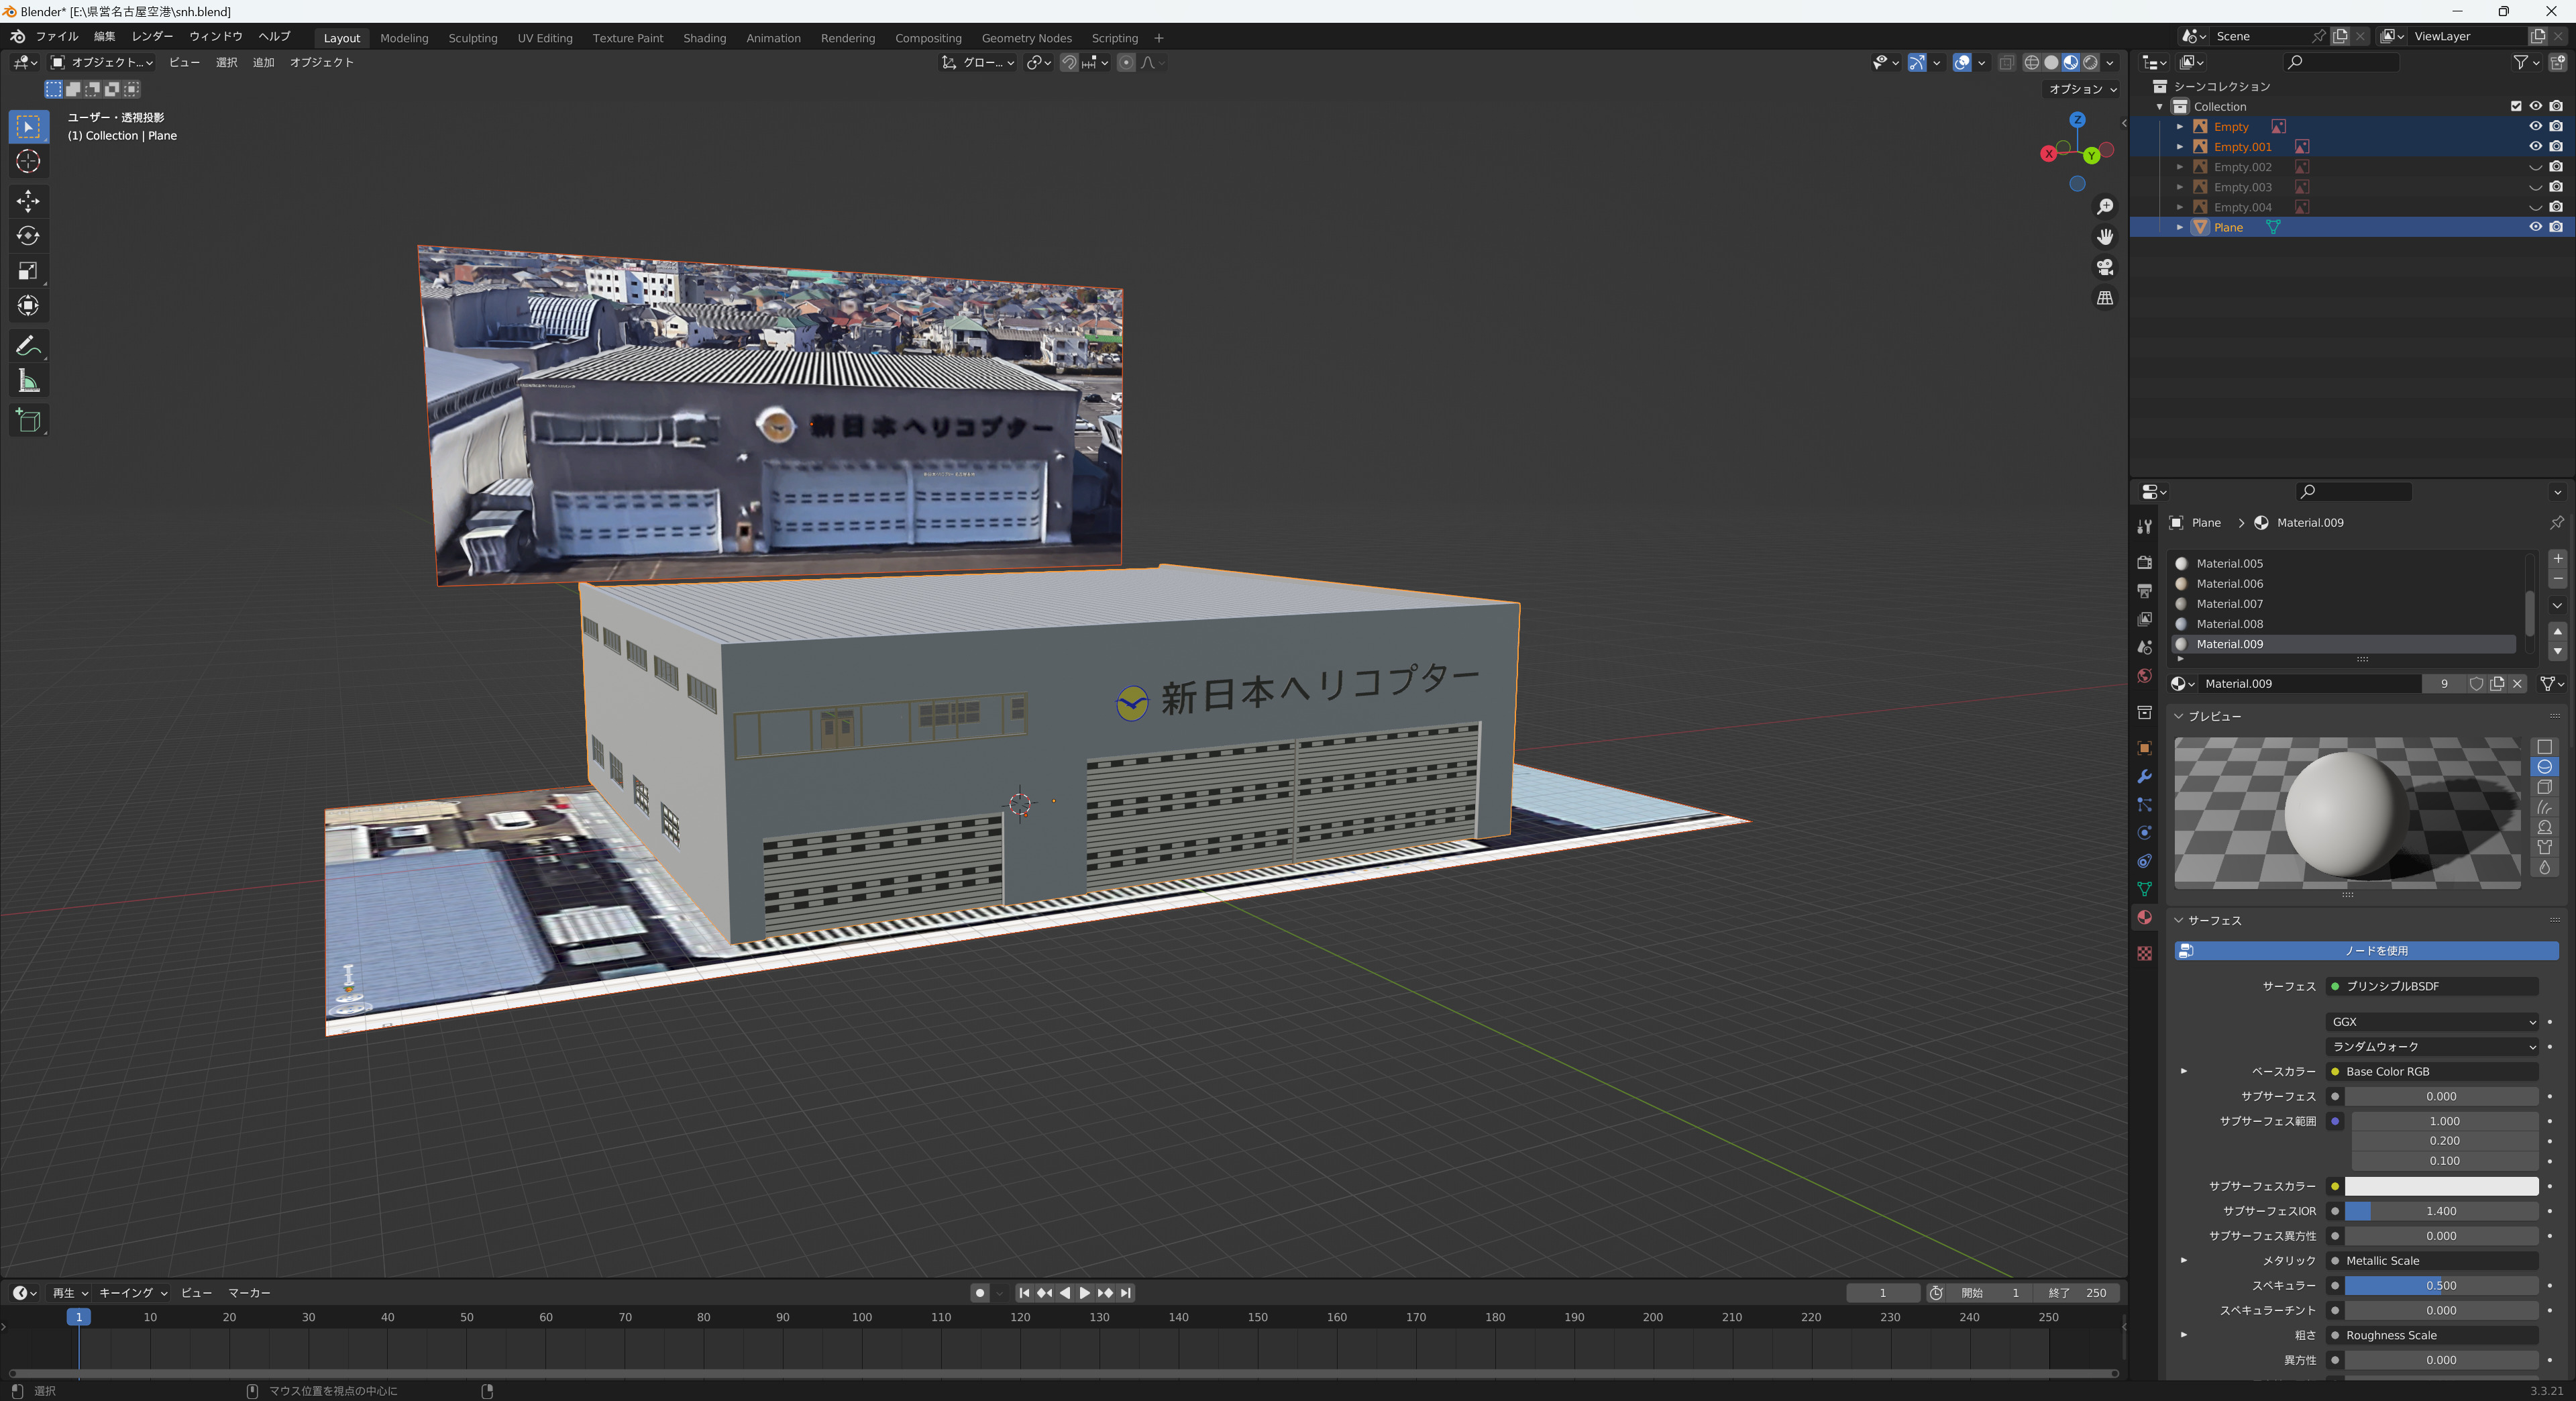Expand the Plane object in outliner
Image resolution: width=2576 pixels, height=1401 pixels.
pos(2180,227)
